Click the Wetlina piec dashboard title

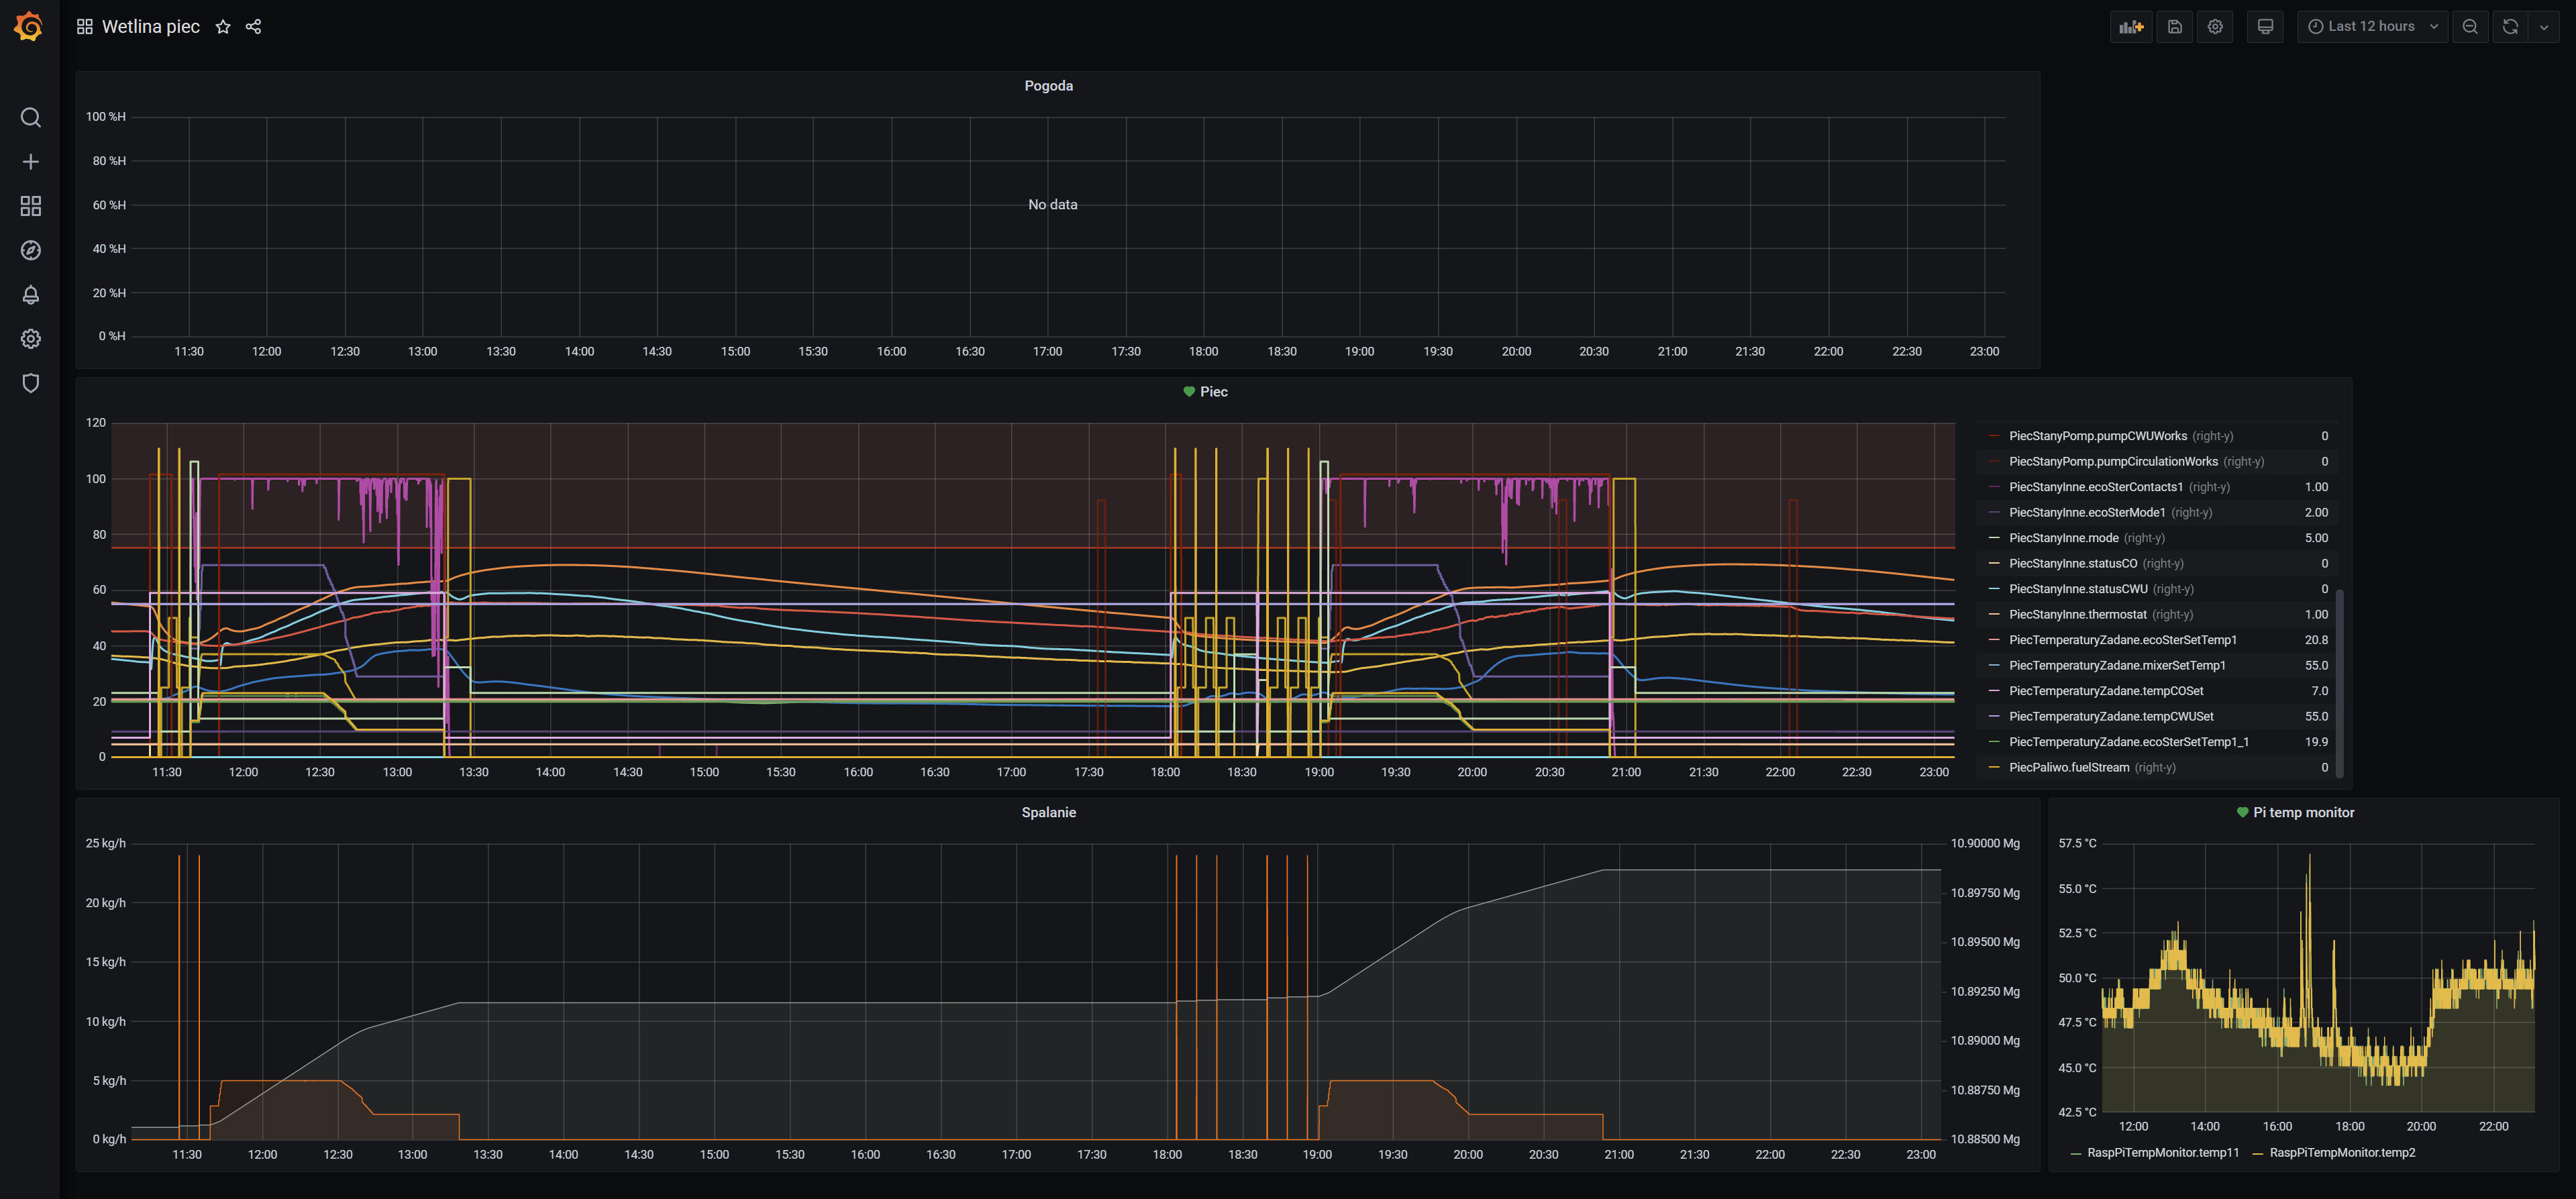pos(151,27)
